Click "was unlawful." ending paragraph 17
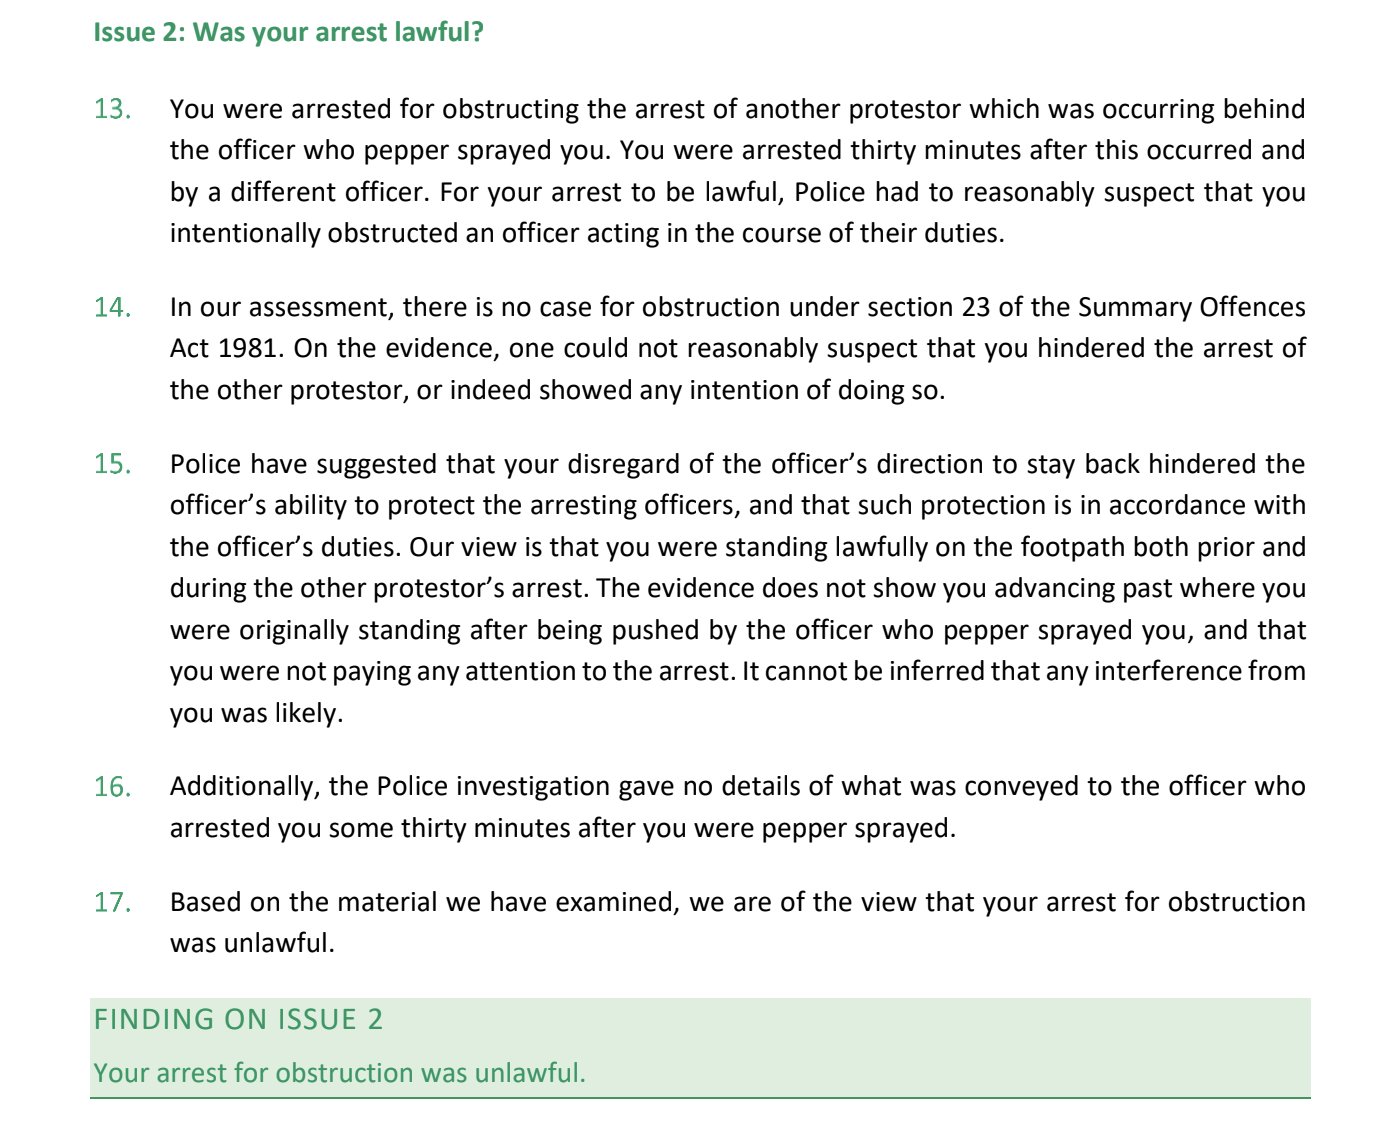The image size is (1390, 1144). click(x=252, y=943)
